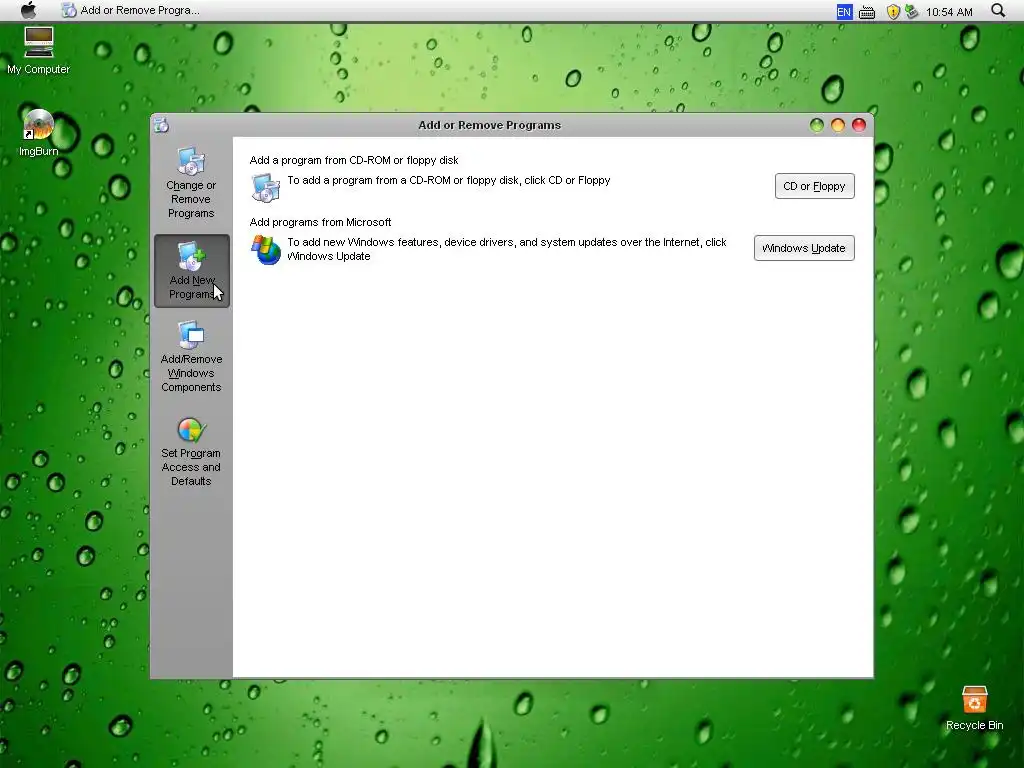
Task: Click the Windows globe icon beside Microsoft section
Action: tap(266, 249)
